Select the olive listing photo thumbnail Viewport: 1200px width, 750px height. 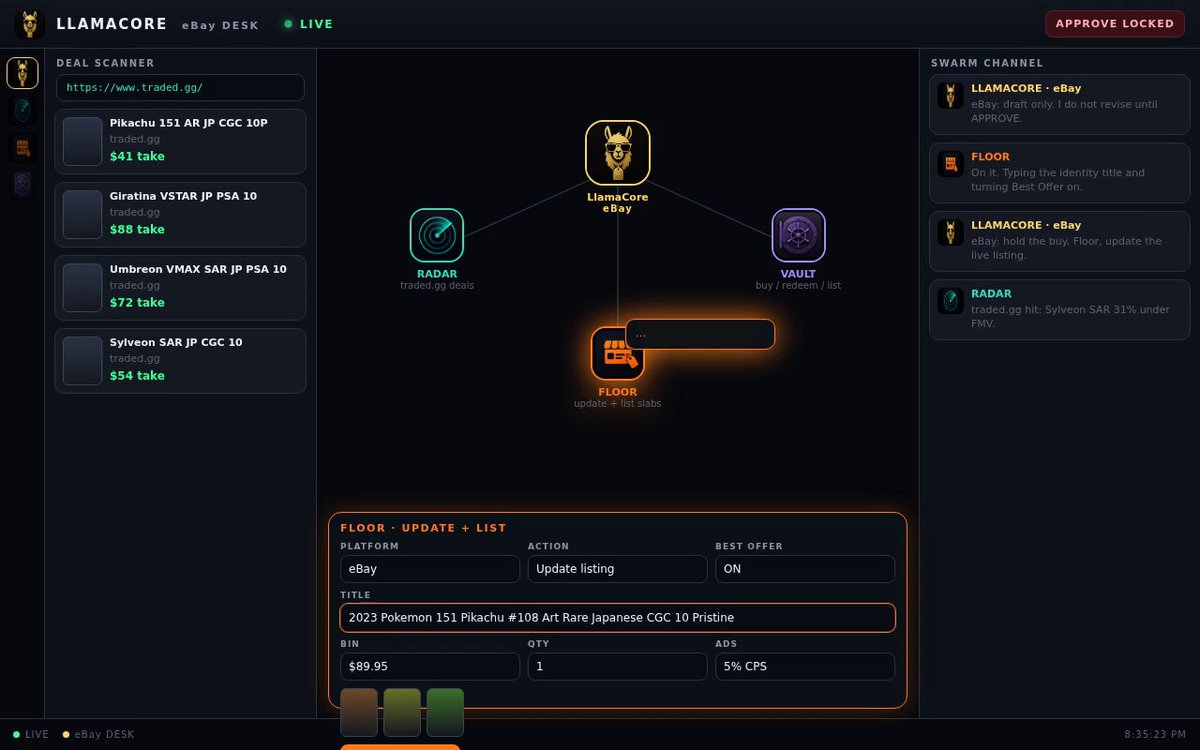402,712
